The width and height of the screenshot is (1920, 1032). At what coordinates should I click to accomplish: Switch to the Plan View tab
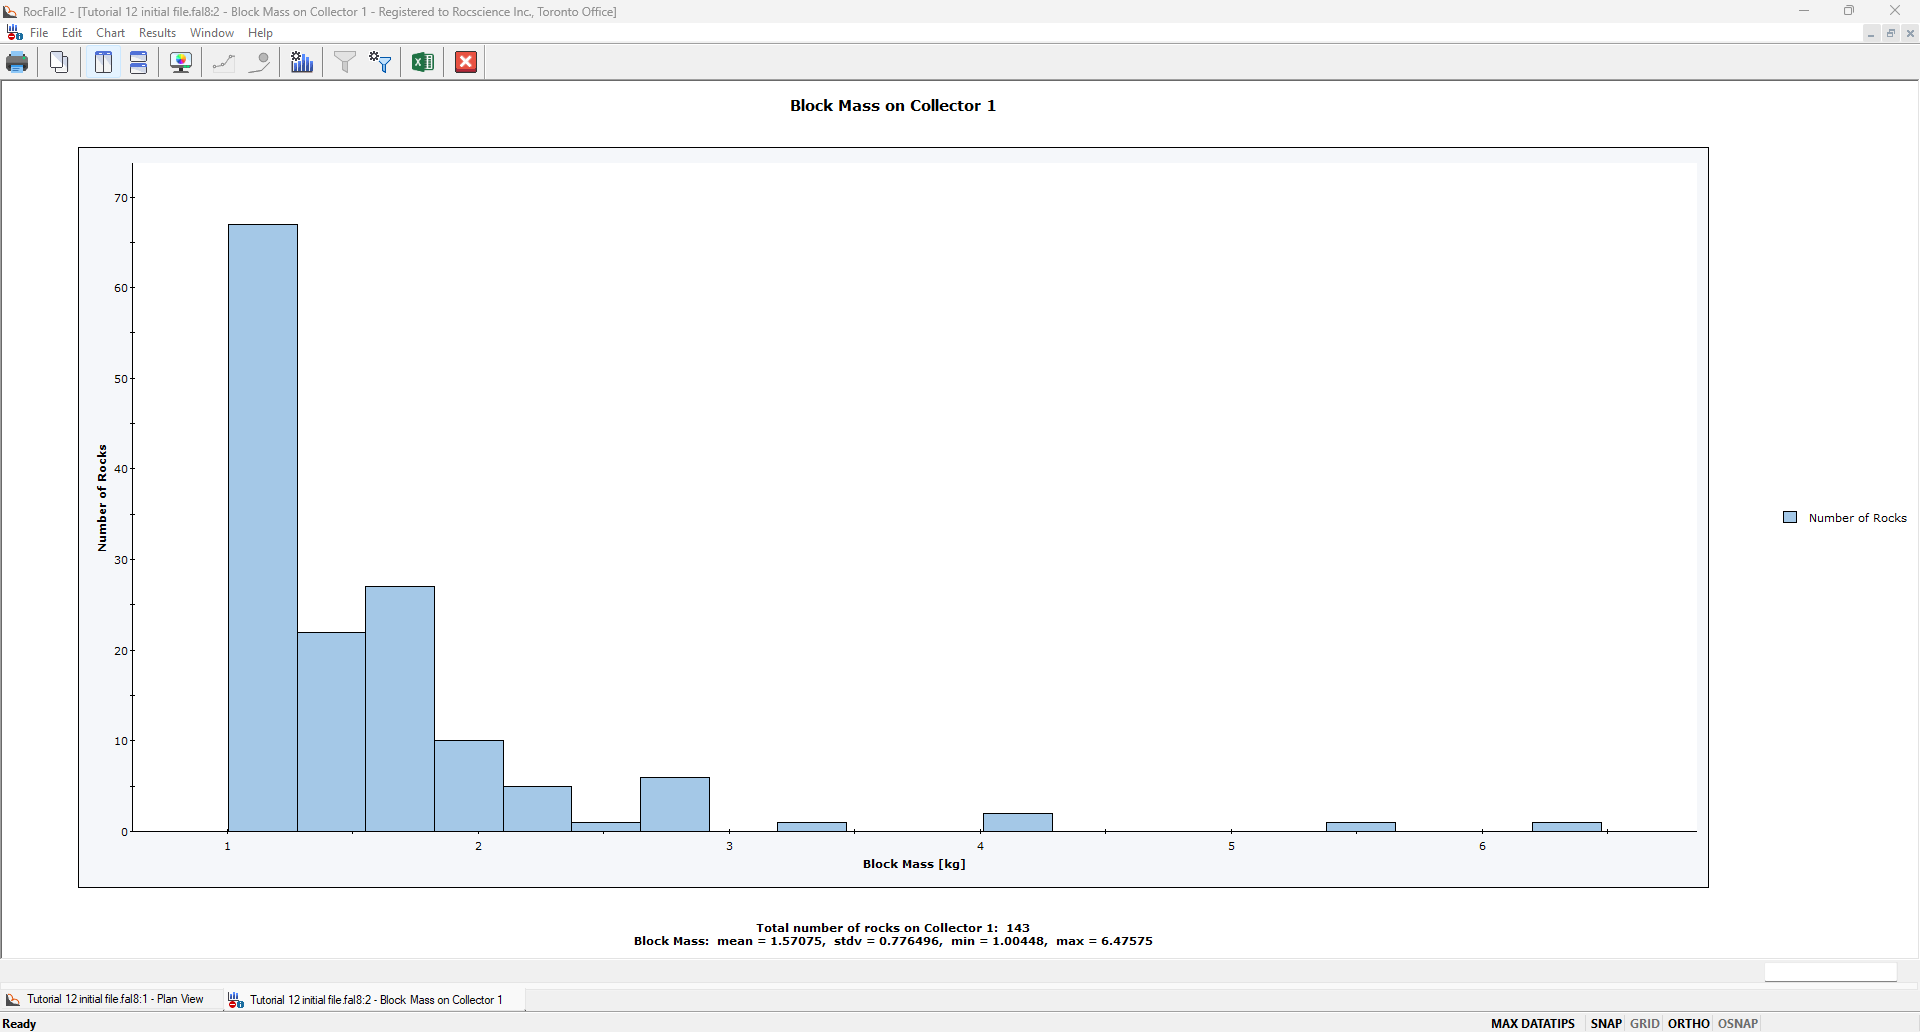point(114,999)
